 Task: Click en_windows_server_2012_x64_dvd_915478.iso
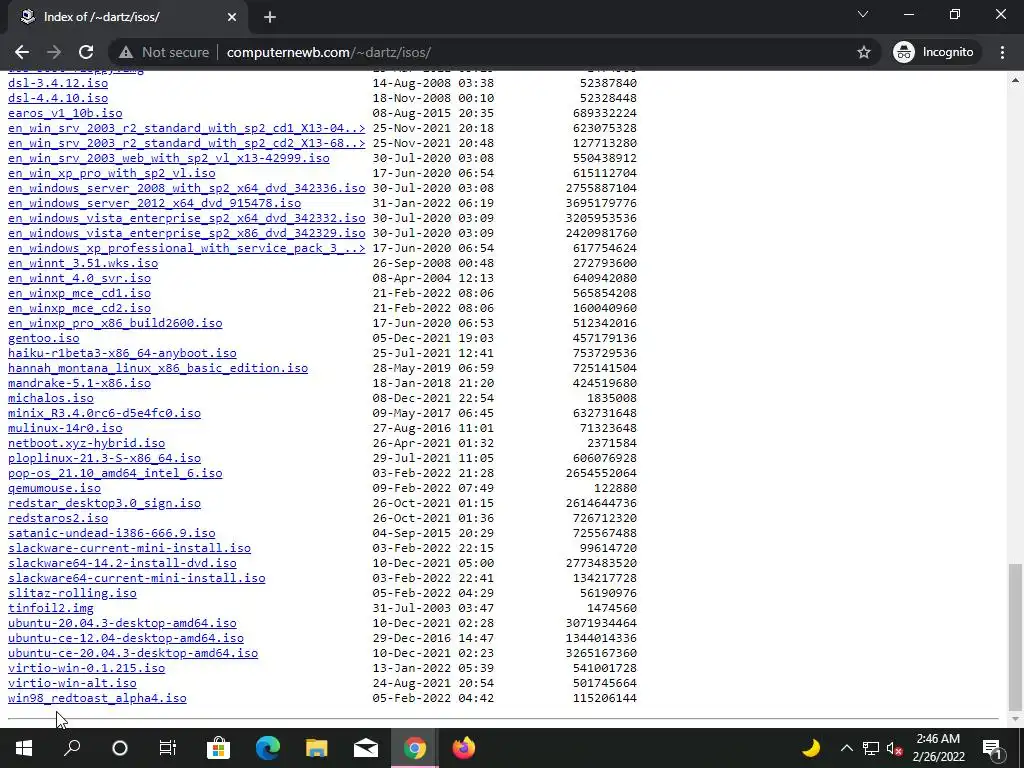pos(155,203)
